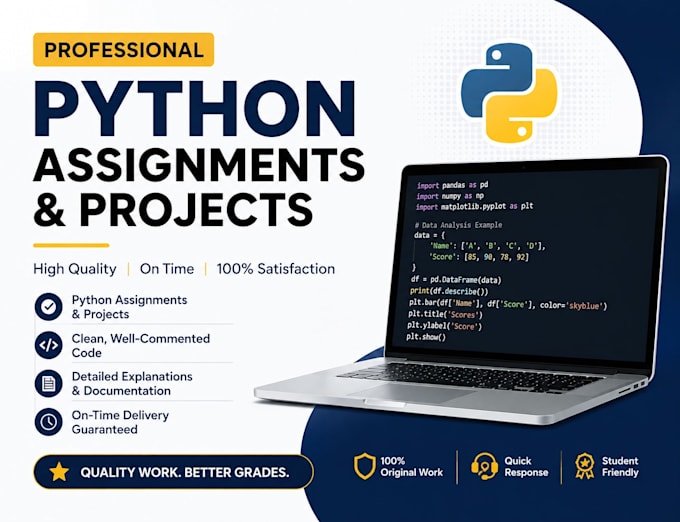Click the clock icon beside On-Time Delivery
Screen dimensions: 680x522
pos(49,422)
